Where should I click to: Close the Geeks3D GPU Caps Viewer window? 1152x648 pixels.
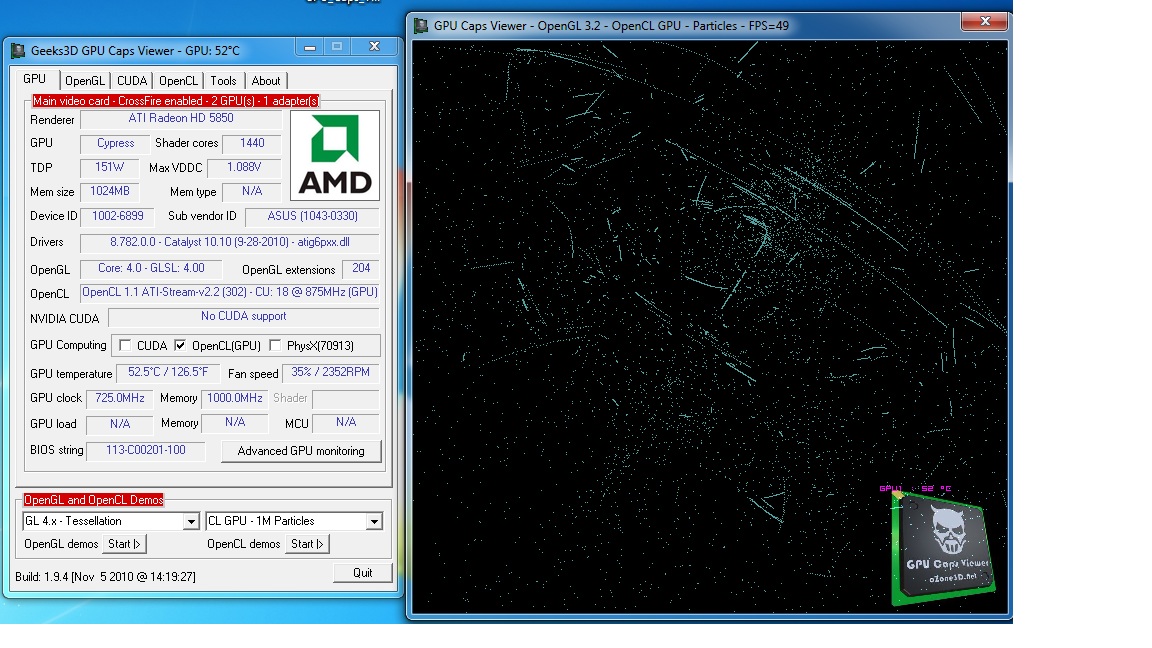point(374,46)
